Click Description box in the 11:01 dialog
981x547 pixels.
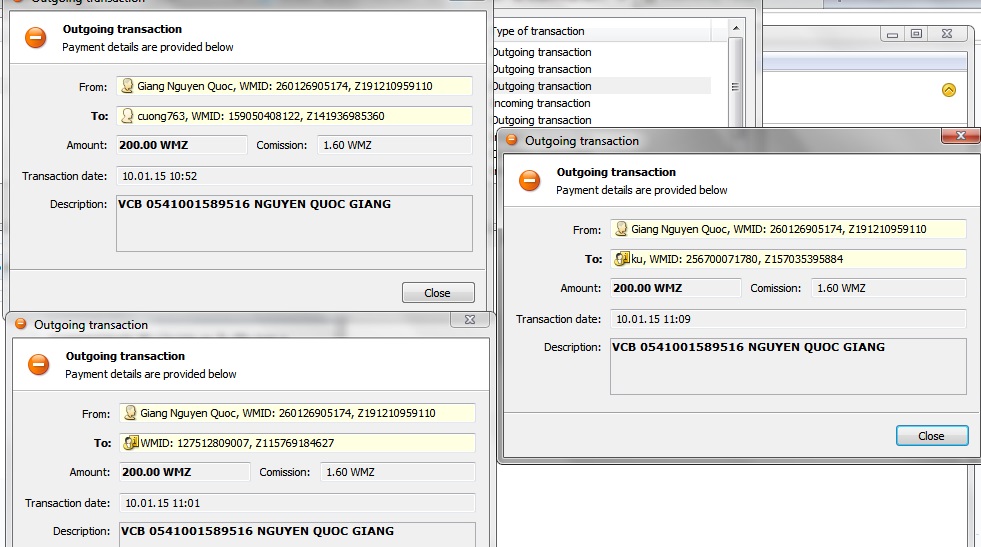pos(297,534)
